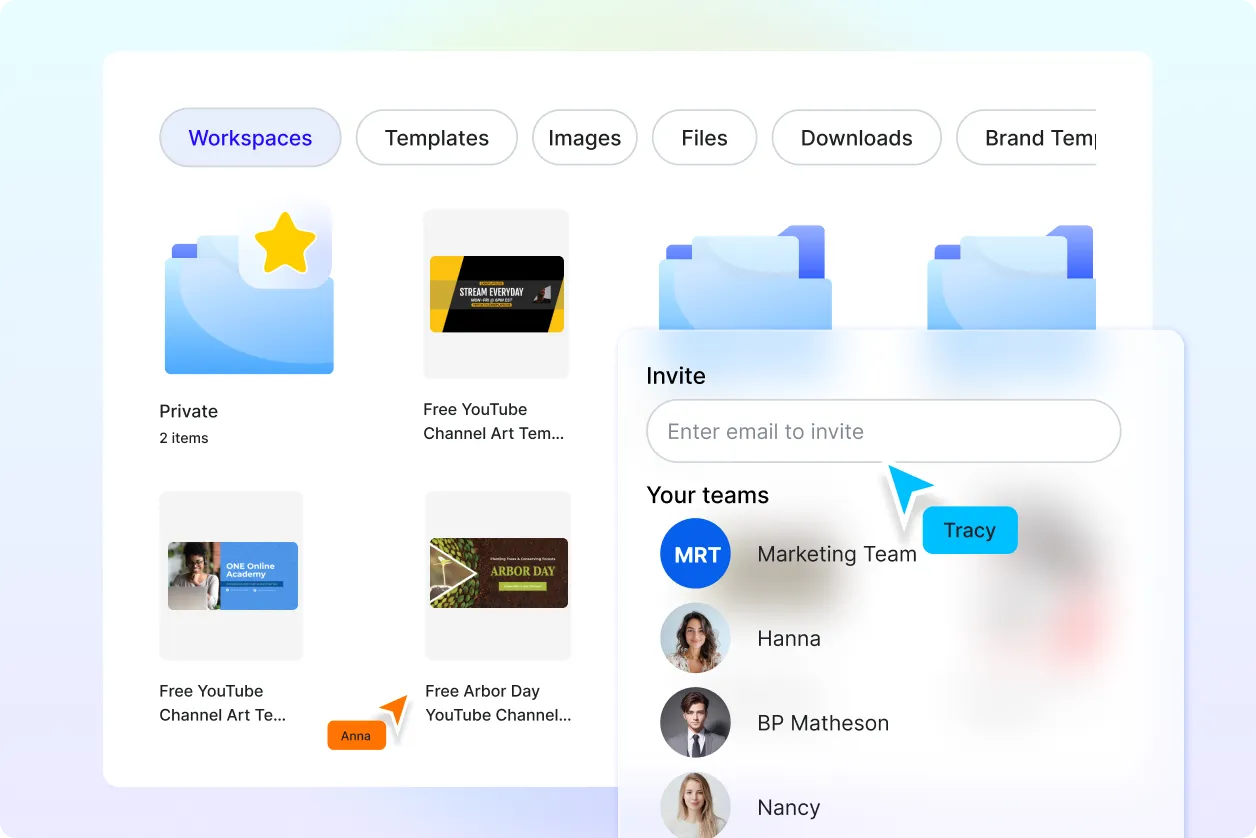This screenshot has width=1256, height=838.
Task: Open the rightmost blue workspace folder
Action: 1010,280
